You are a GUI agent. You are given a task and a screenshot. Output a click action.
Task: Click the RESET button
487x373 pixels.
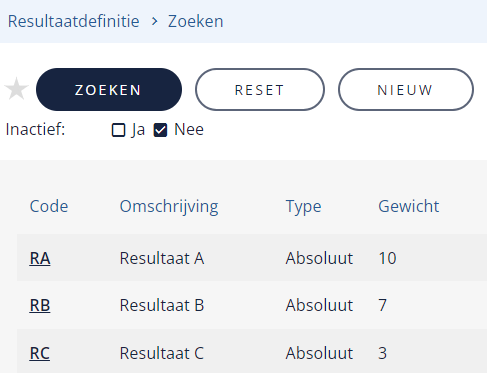(x=260, y=90)
